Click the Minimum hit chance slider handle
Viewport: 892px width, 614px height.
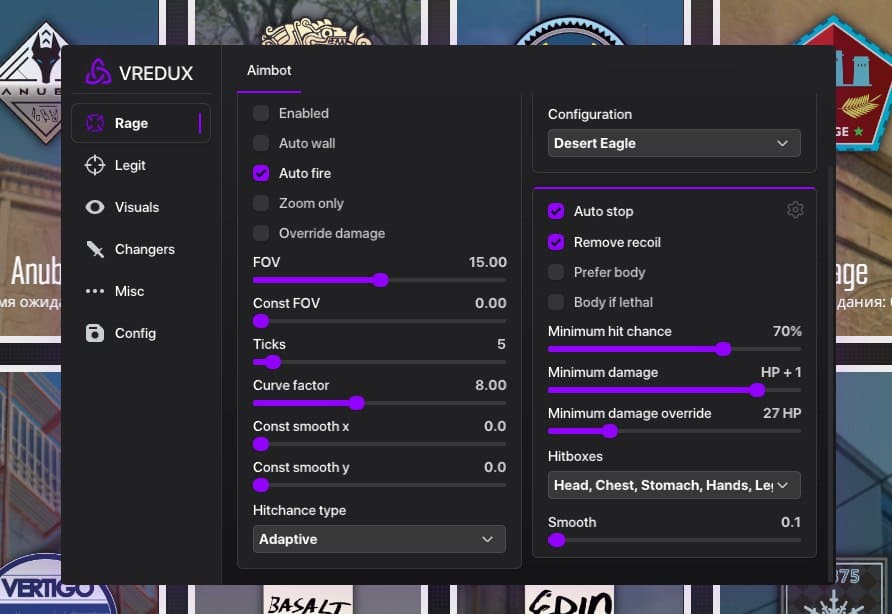coord(723,349)
